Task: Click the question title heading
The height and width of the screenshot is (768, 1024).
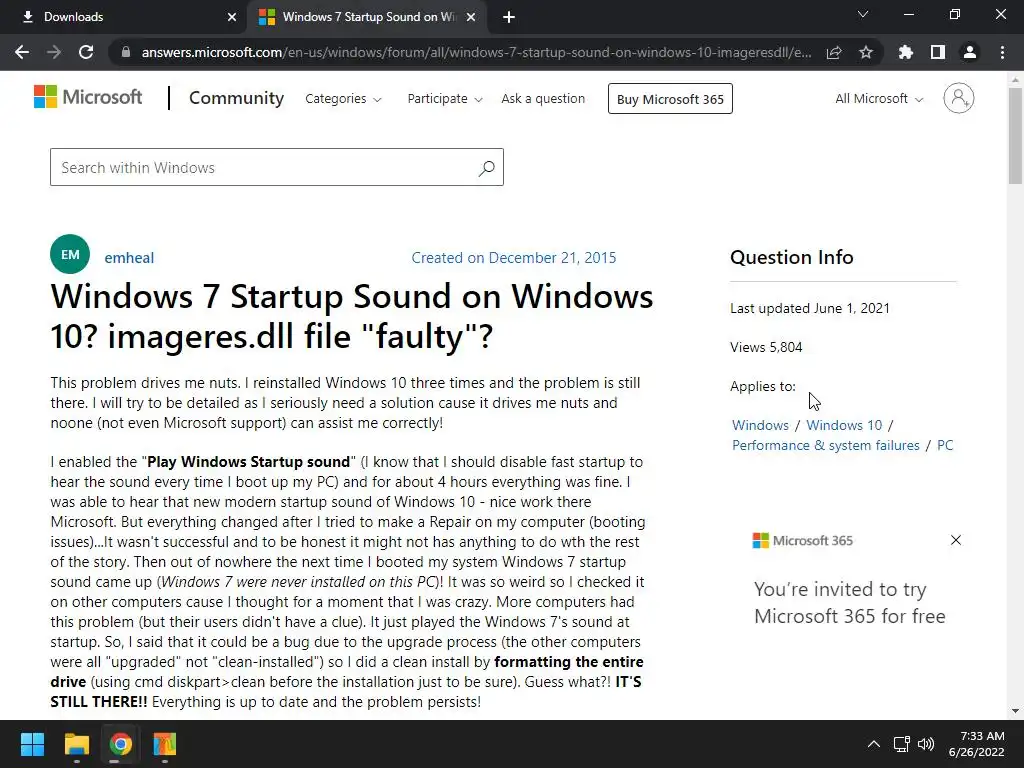Action: [352, 316]
